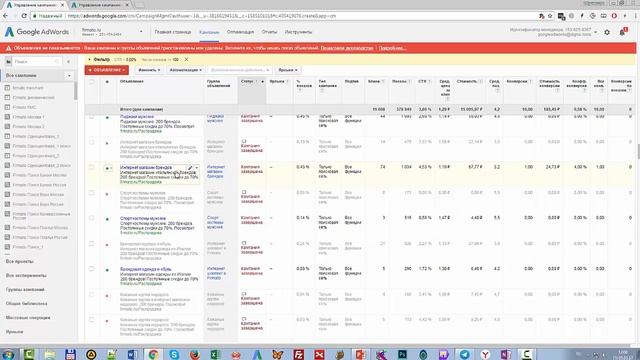Open Firefox from the taskbar
The height and width of the screenshot is (360, 640).
pos(195,354)
